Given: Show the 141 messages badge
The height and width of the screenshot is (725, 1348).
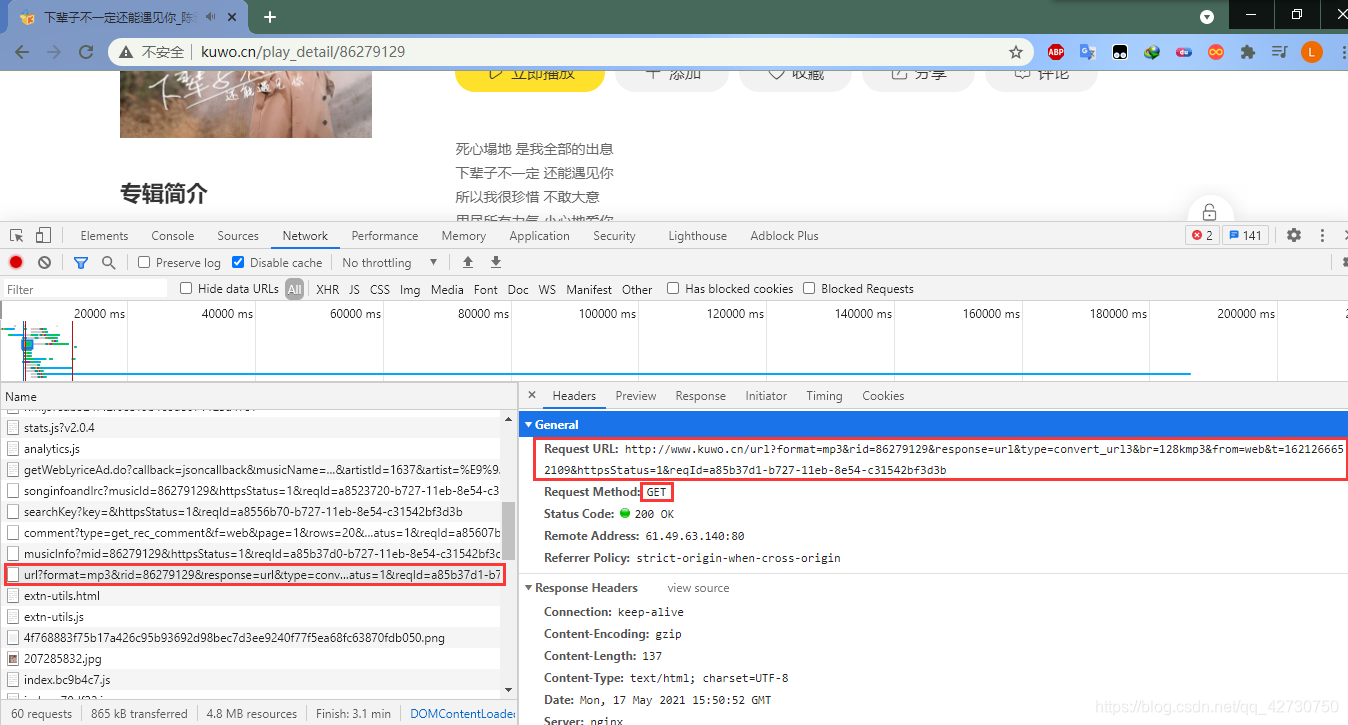Looking at the screenshot, I should tap(1247, 236).
